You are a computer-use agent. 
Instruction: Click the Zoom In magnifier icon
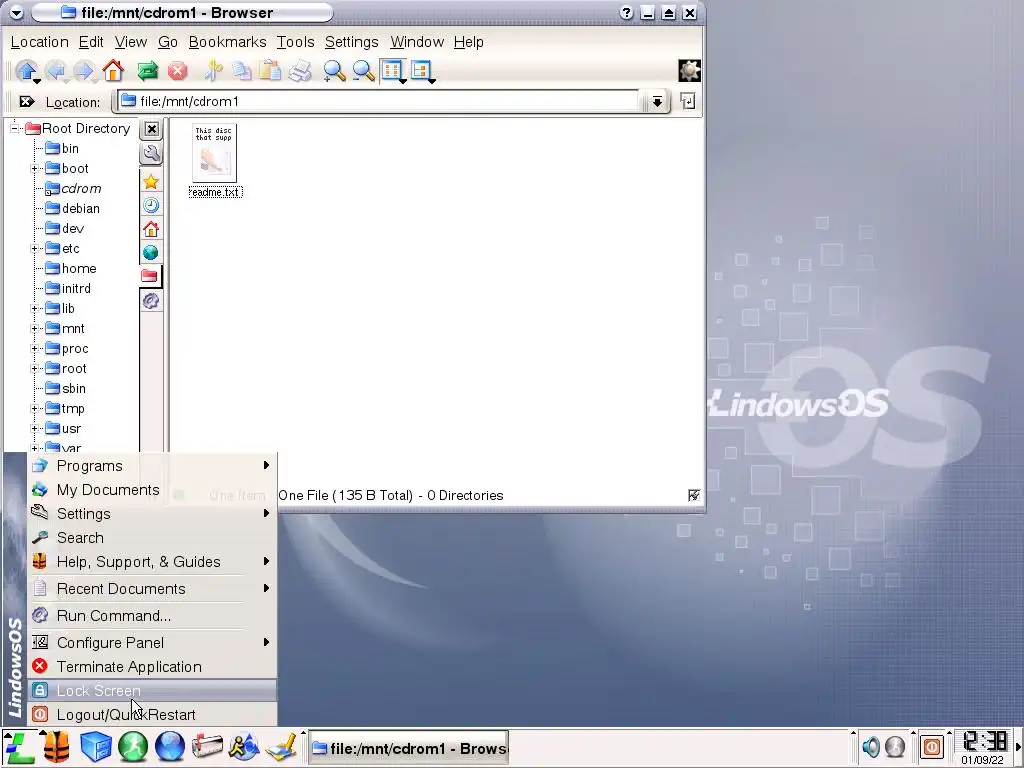pos(334,71)
